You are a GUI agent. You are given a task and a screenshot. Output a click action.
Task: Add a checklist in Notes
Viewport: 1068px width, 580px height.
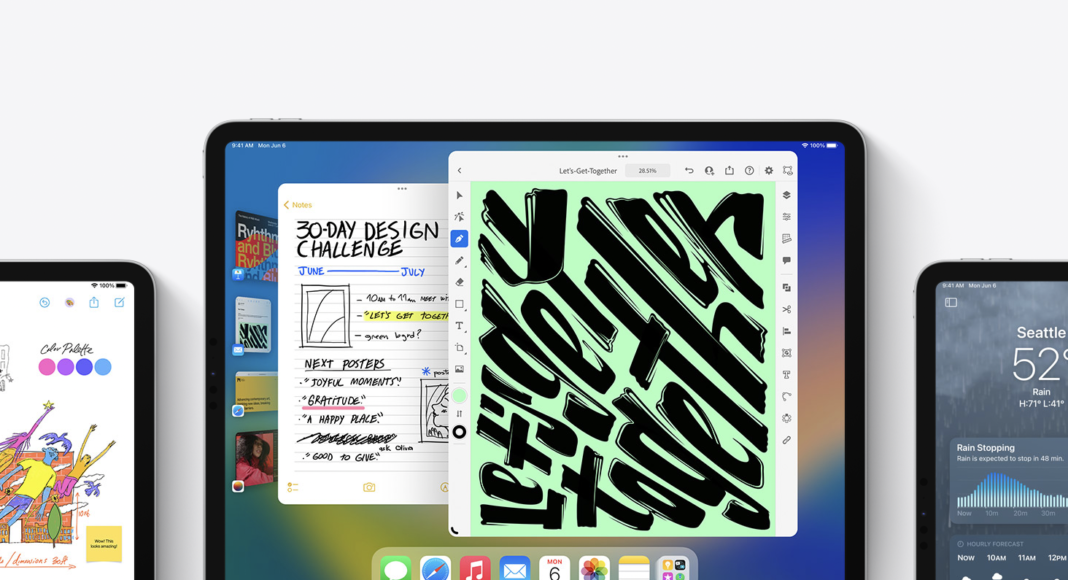point(293,487)
